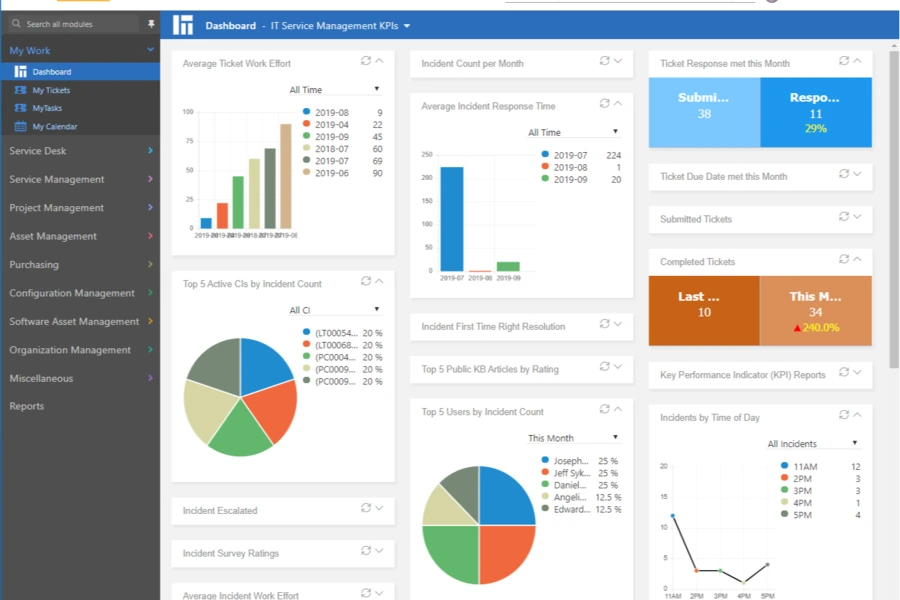Open the All CI dropdown
Screen dimensions: 900x600
[x=334, y=310]
